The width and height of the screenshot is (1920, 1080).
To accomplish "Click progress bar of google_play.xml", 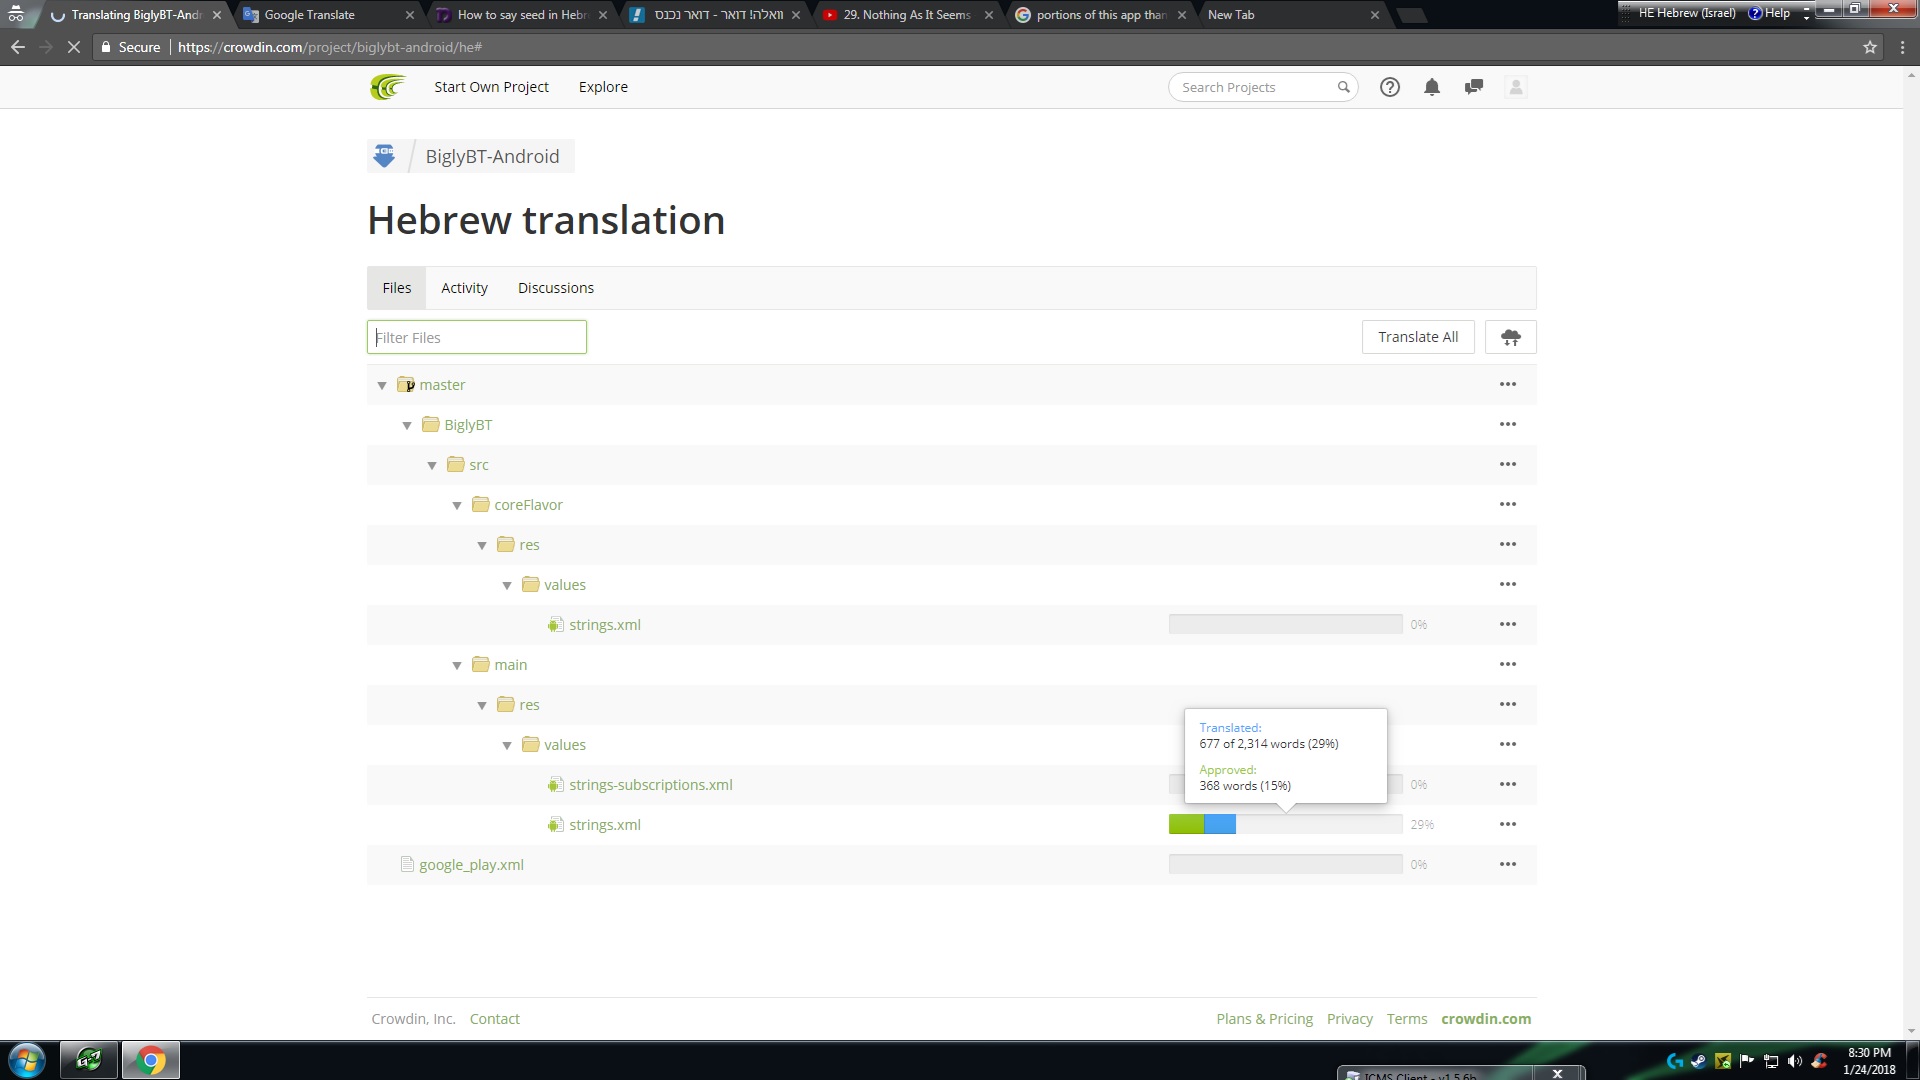I will [1285, 864].
